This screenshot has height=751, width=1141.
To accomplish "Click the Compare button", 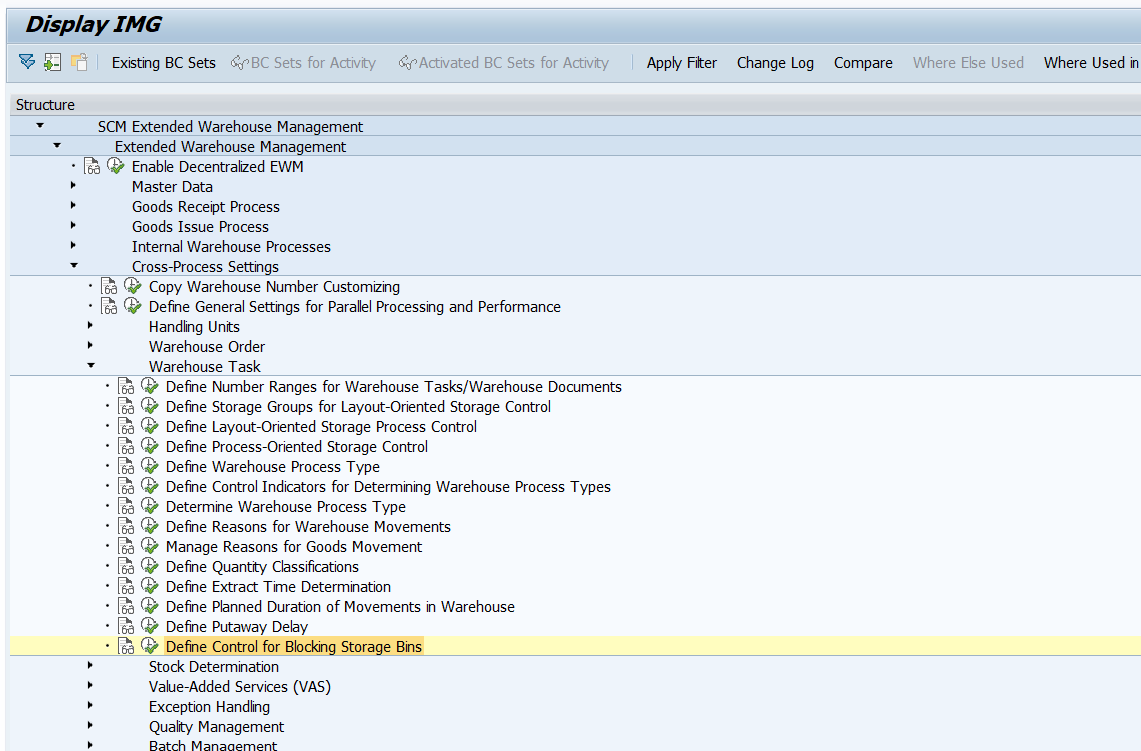I will pos(863,63).
